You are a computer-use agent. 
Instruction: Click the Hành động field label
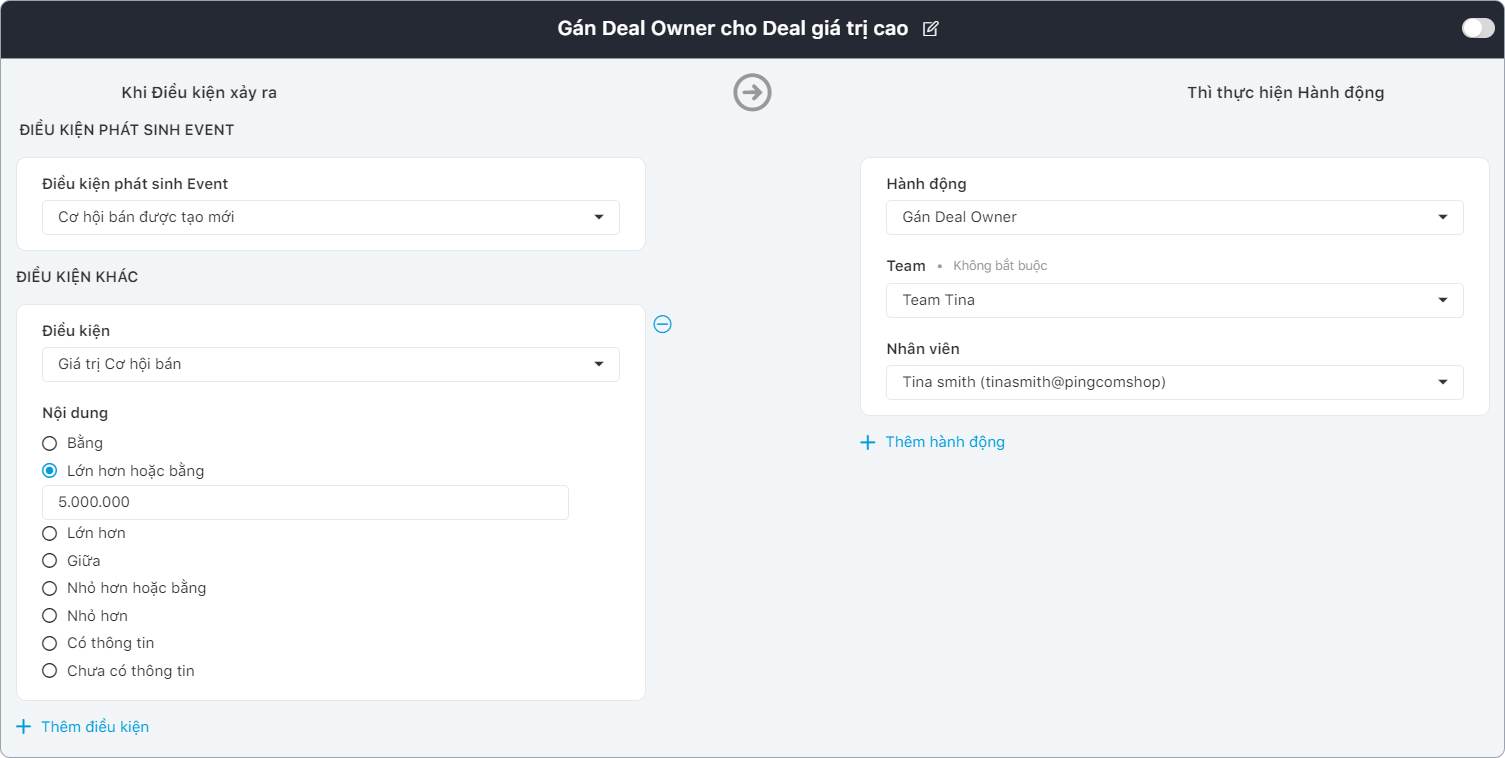pyautogui.click(x=926, y=184)
